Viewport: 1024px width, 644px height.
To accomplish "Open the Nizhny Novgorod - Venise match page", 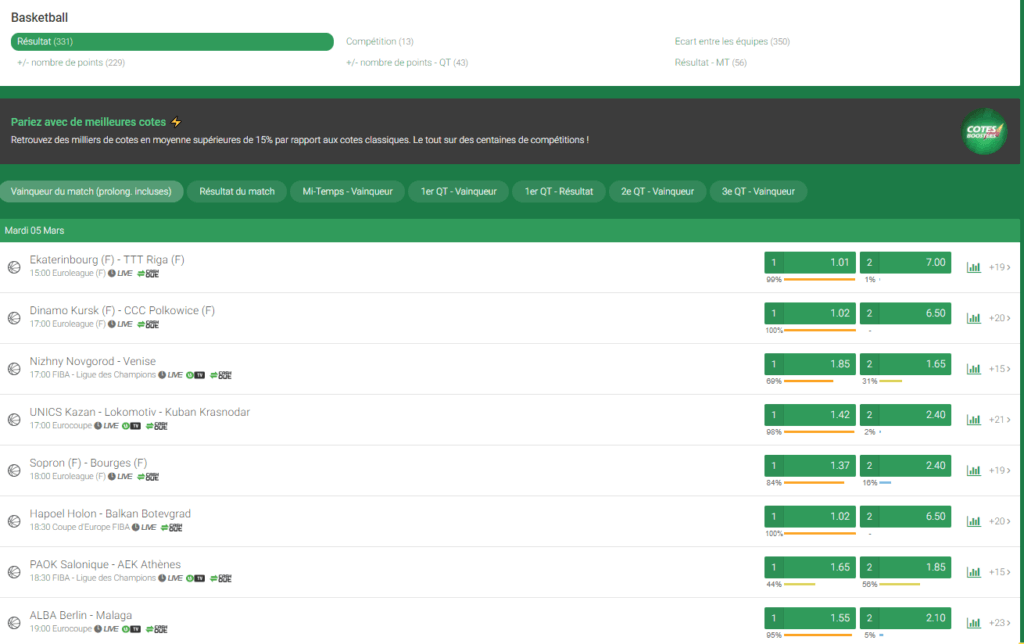I will (93, 361).
